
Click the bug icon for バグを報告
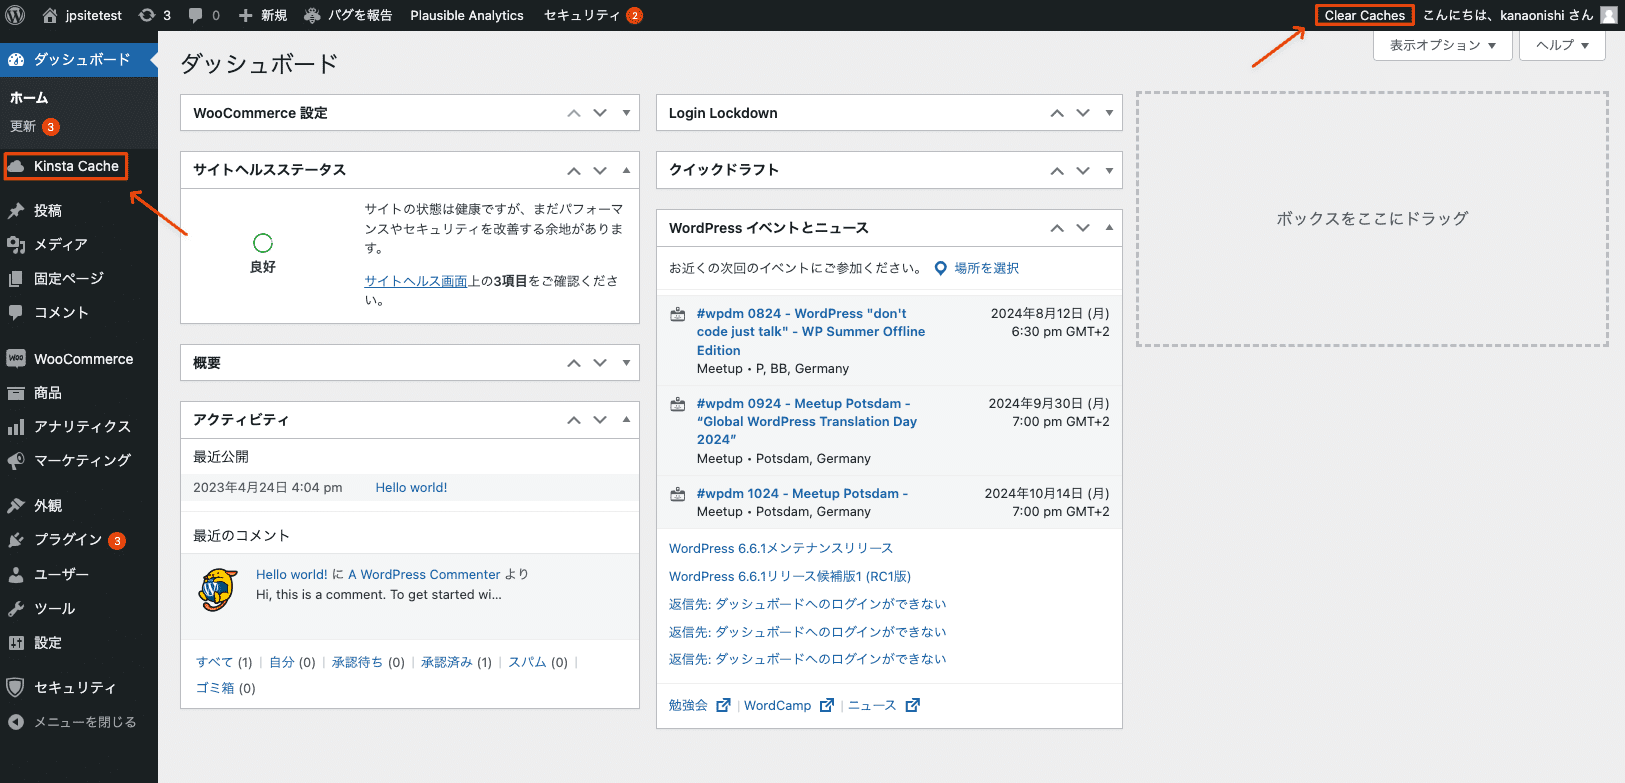coord(312,15)
